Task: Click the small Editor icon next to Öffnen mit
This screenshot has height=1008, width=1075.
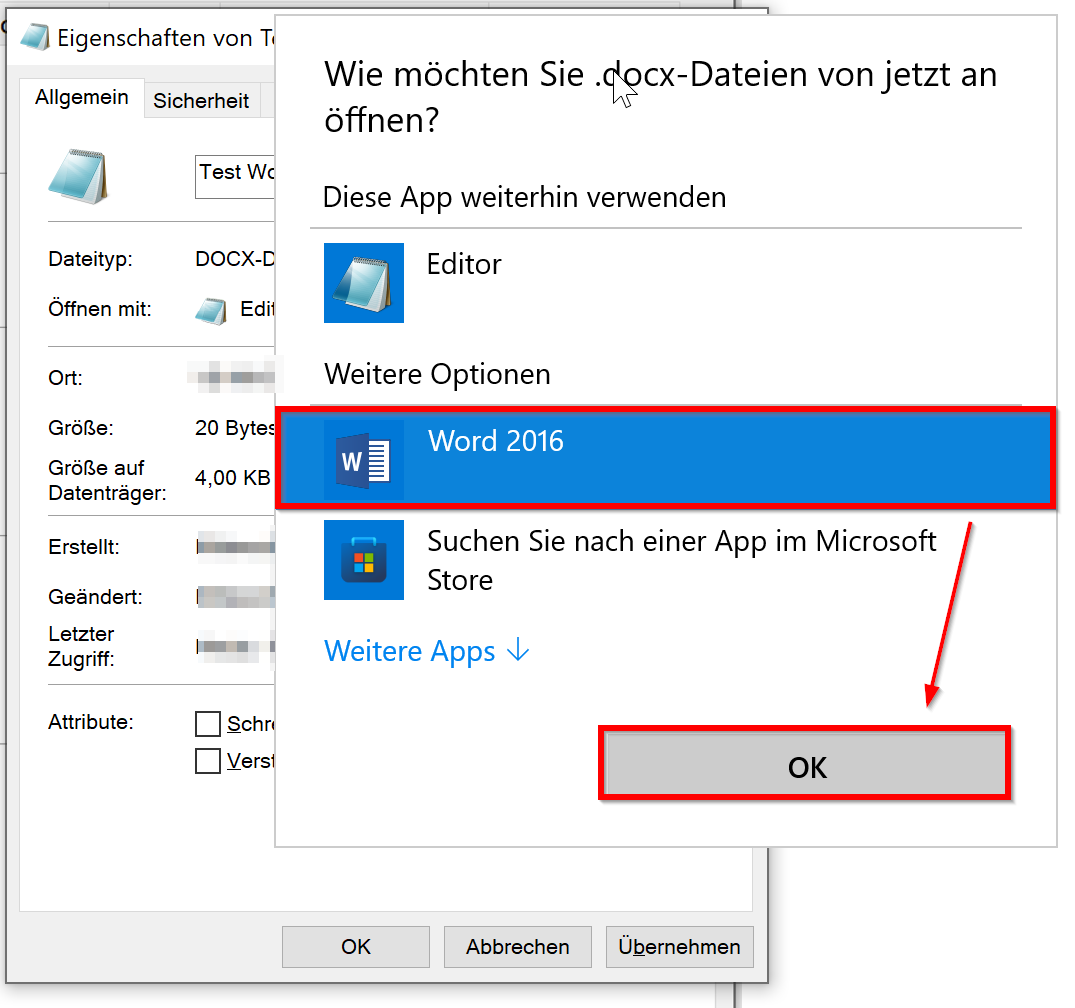Action: tap(211, 311)
